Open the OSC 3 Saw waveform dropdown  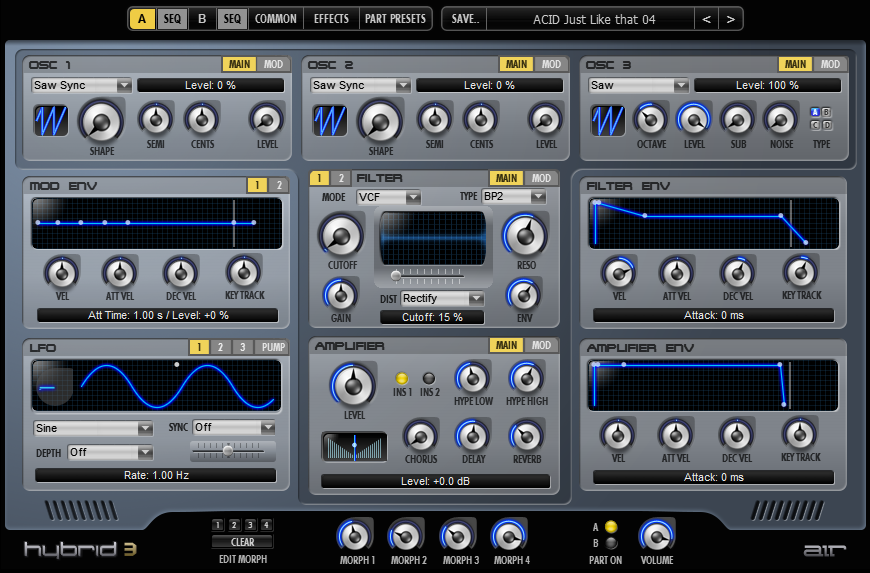pos(638,85)
